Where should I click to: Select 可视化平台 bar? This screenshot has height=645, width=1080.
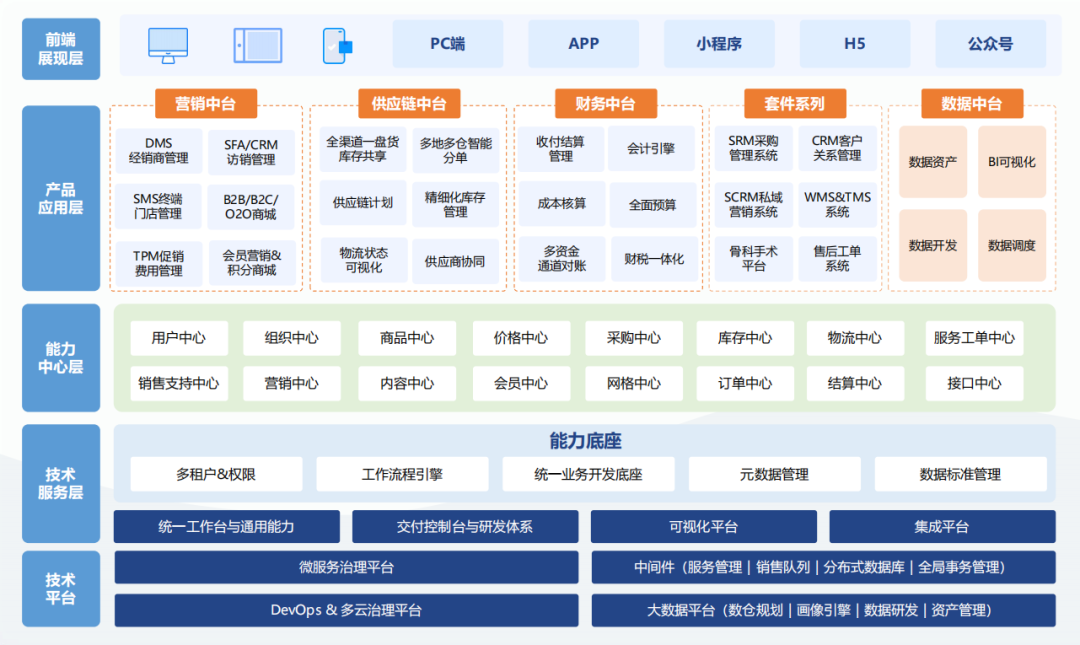tap(703, 526)
